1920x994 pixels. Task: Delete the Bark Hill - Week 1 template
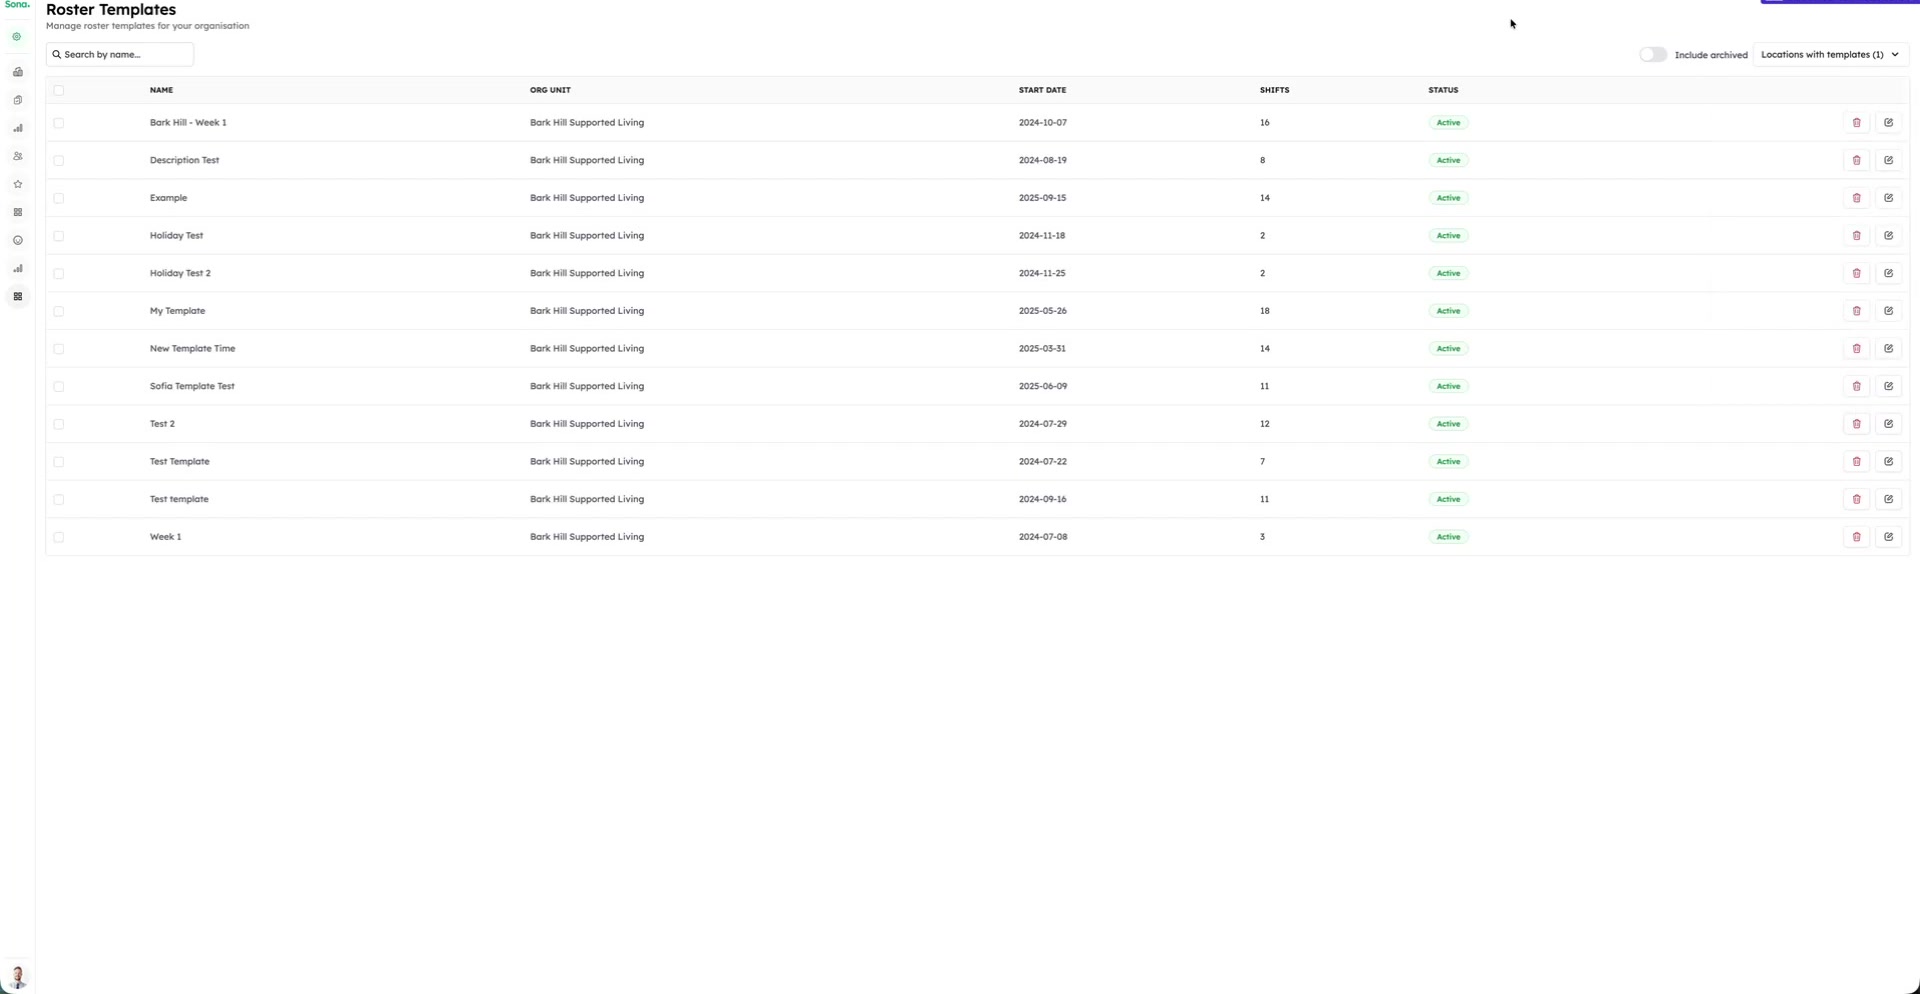tap(1856, 123)
